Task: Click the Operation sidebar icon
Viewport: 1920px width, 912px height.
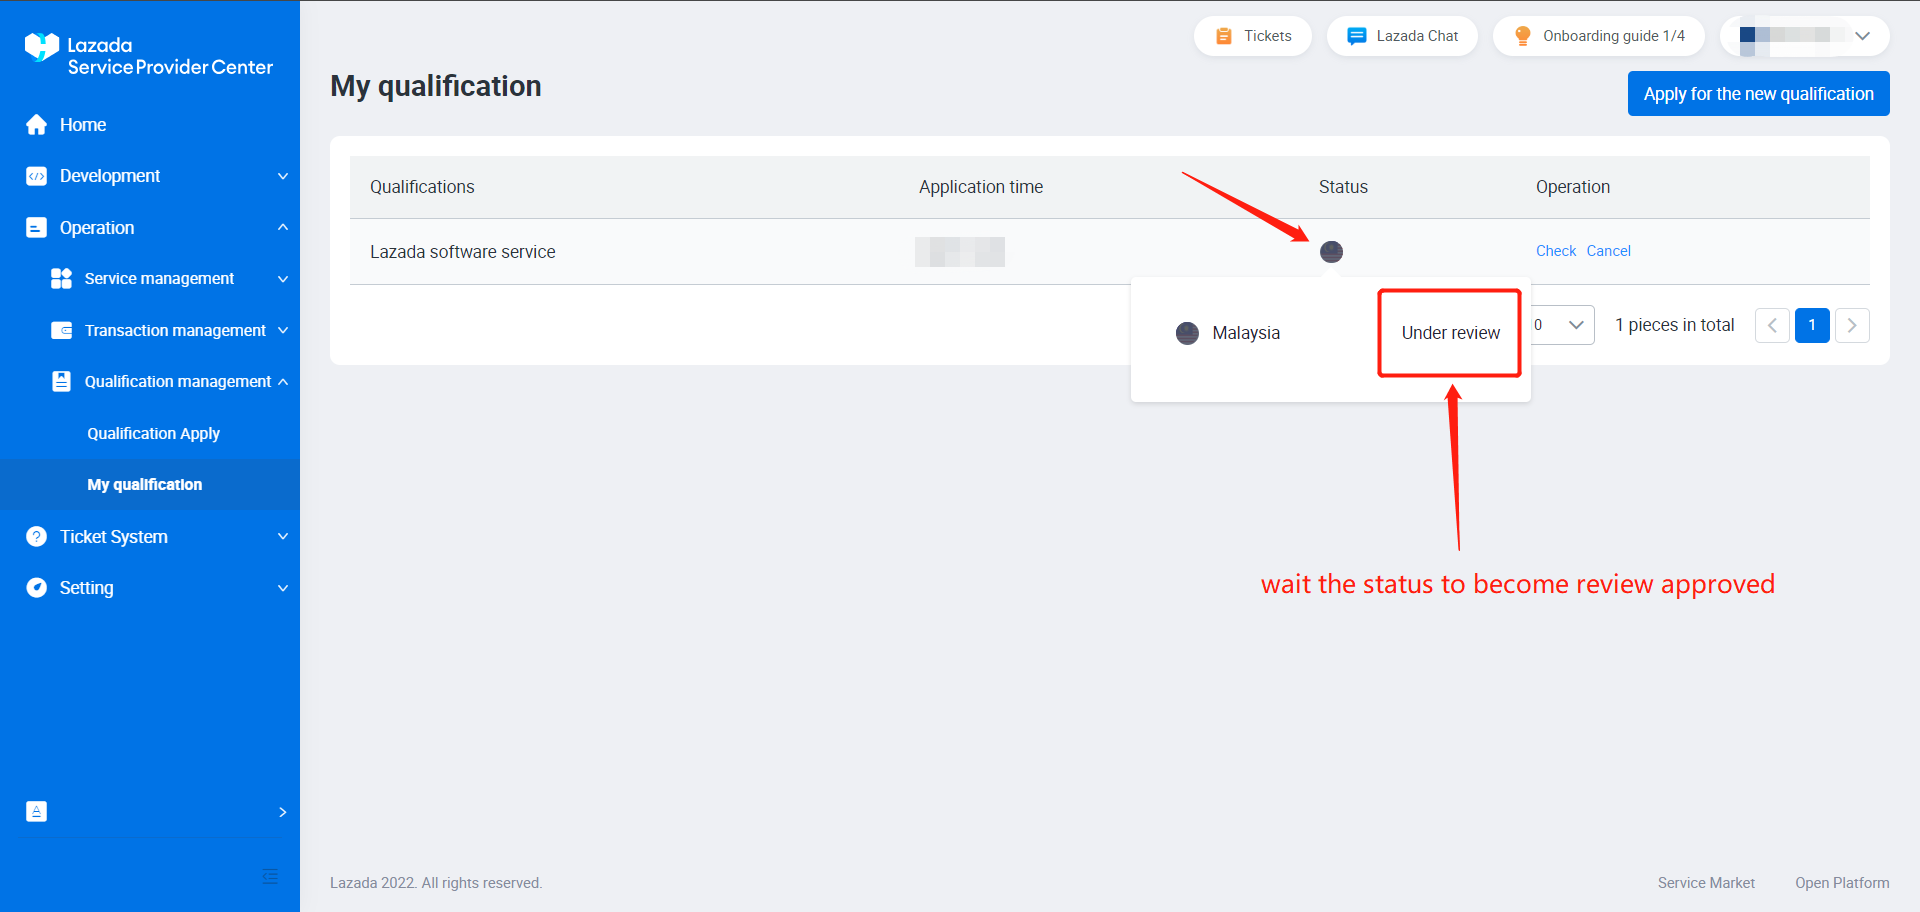Action: coord(37,228)
